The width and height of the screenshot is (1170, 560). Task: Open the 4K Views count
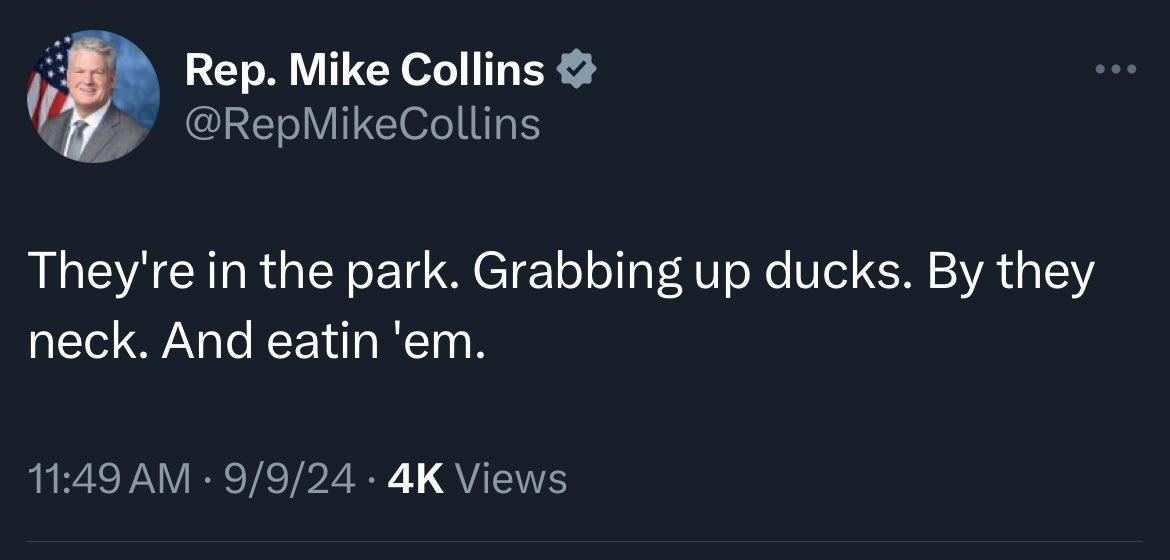476,479
